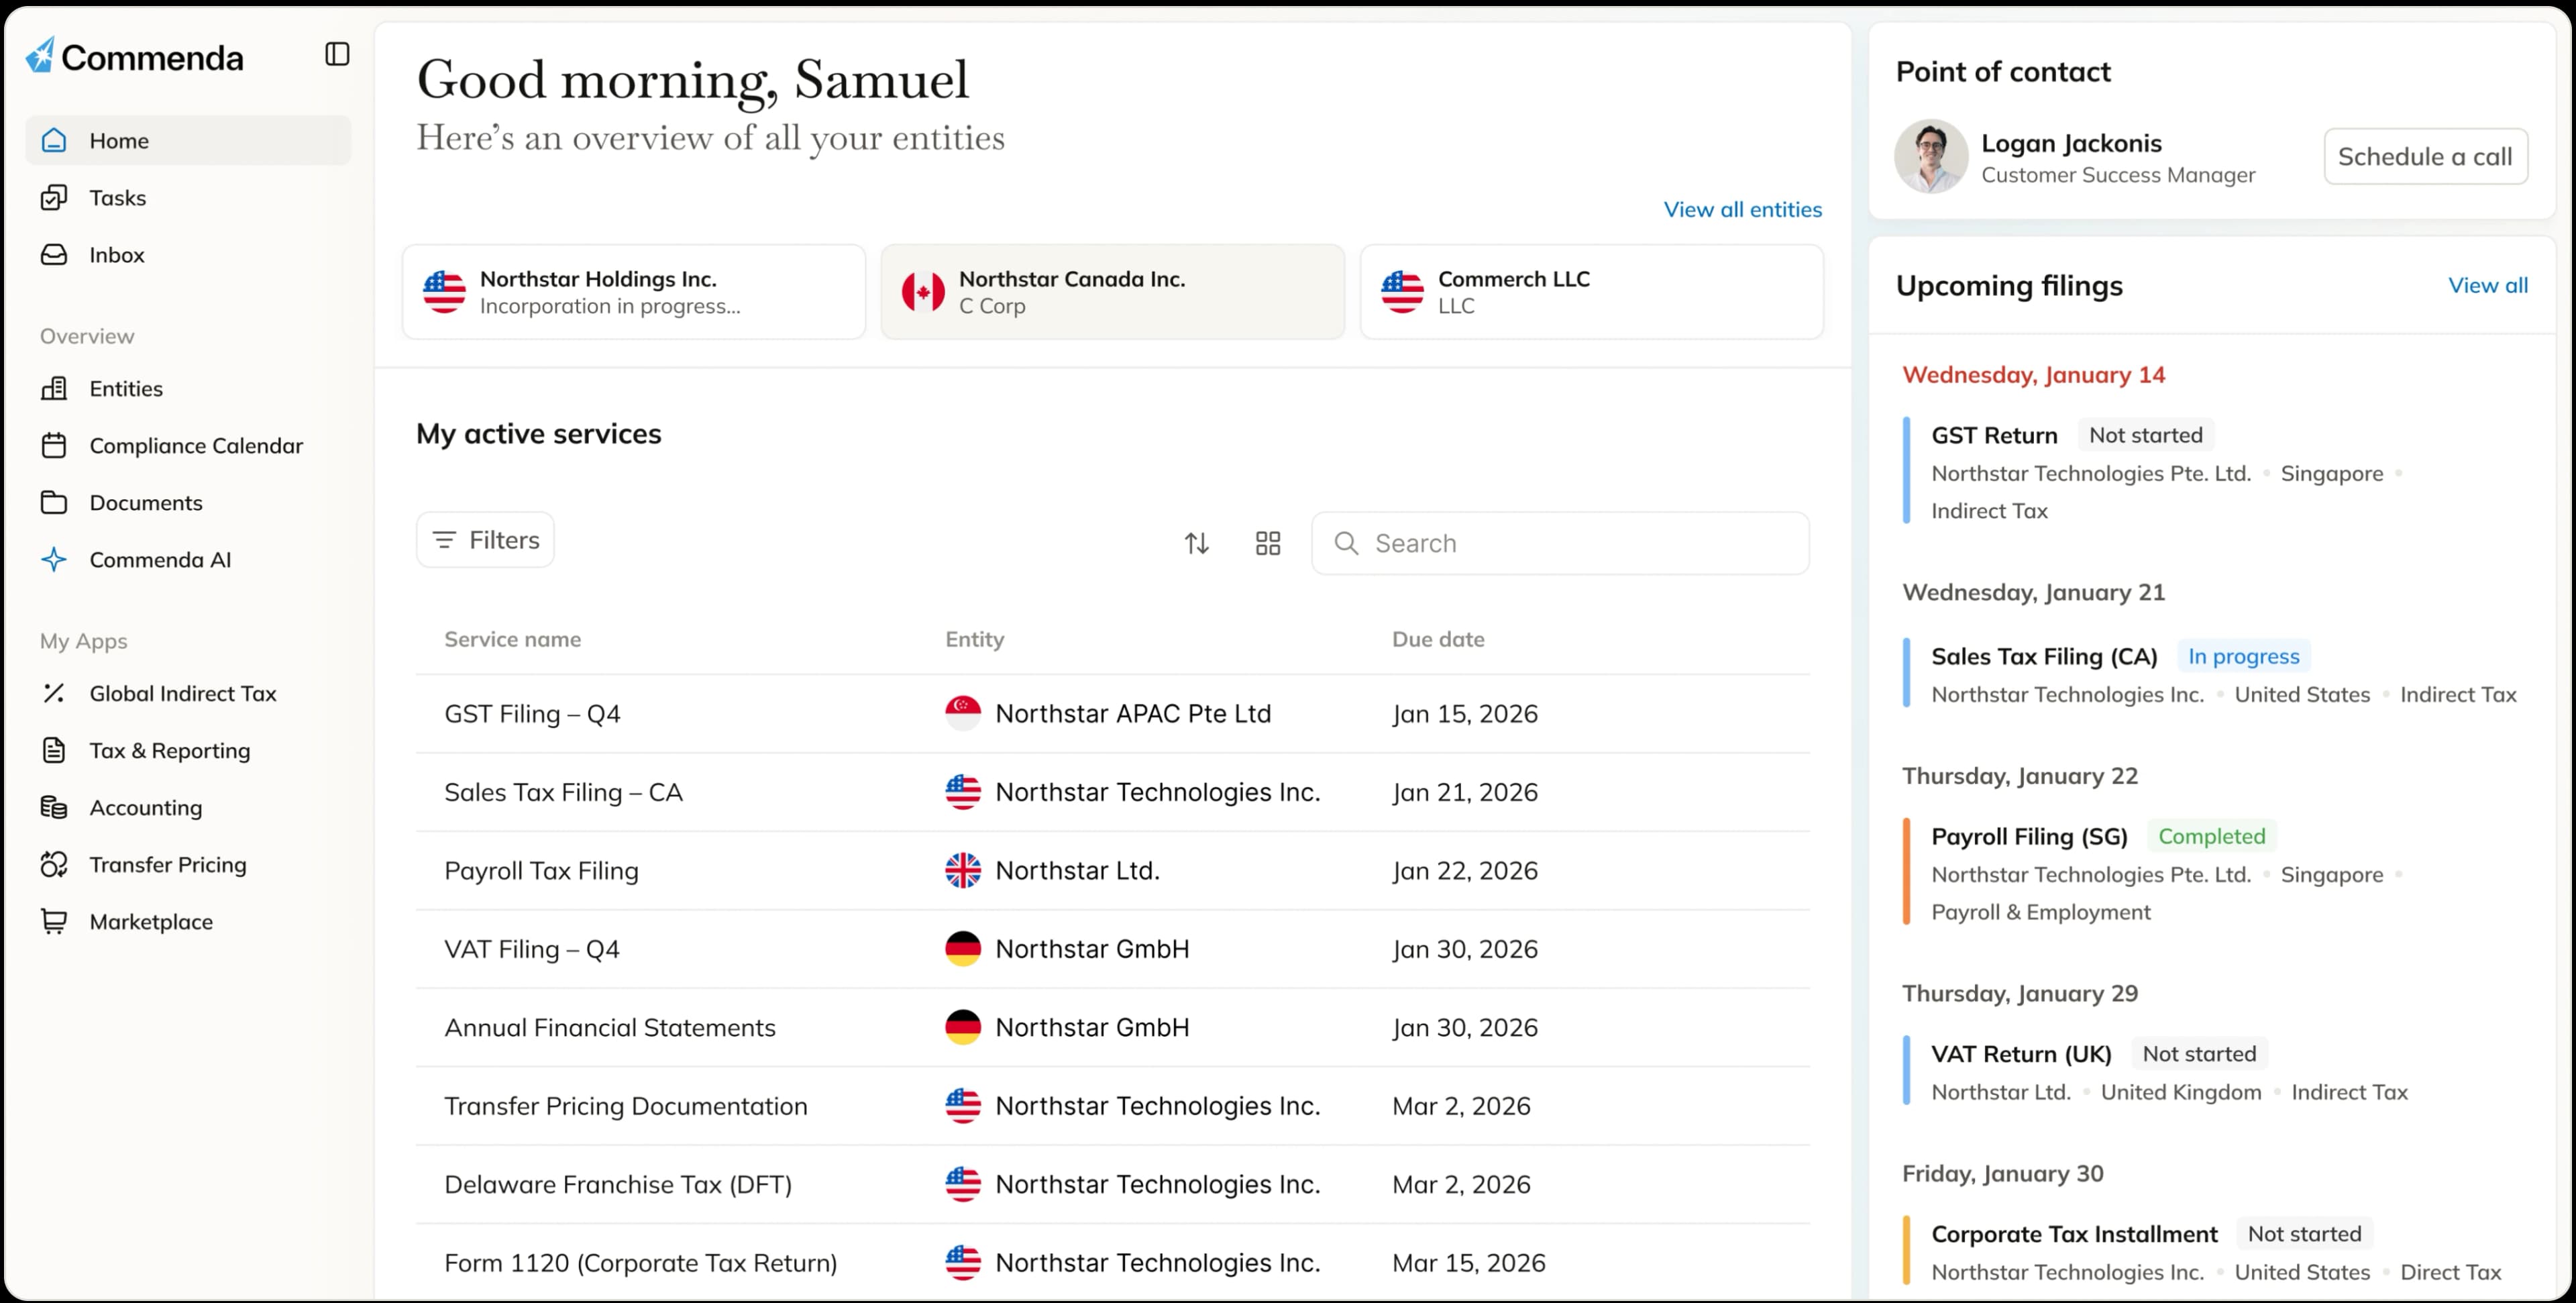Image resolution: width=2576 pixels, height=1303 pixels.
Task: Collapse the sidebar panel icon
Action: coord(337,54)
